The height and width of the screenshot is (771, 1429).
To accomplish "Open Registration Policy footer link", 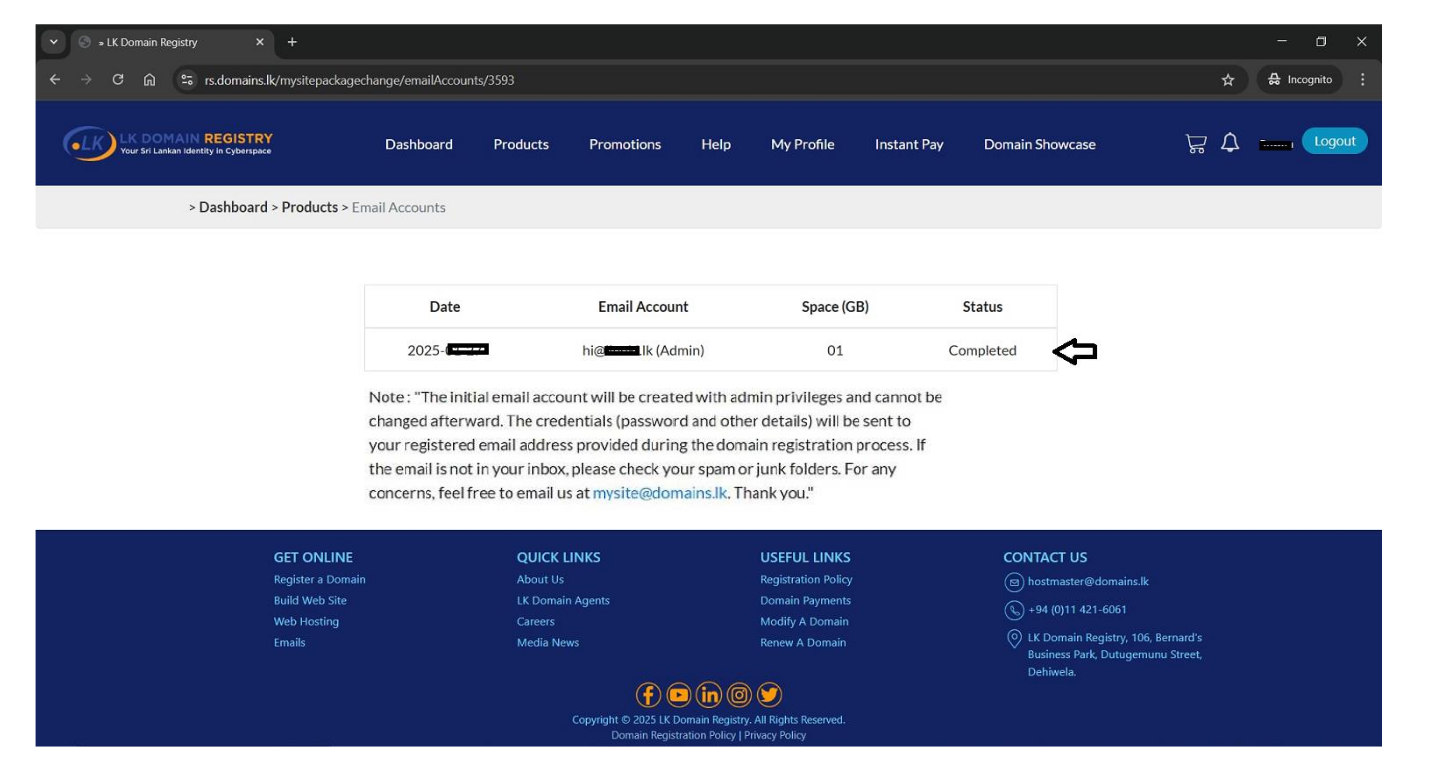I will tap(806, 579).
